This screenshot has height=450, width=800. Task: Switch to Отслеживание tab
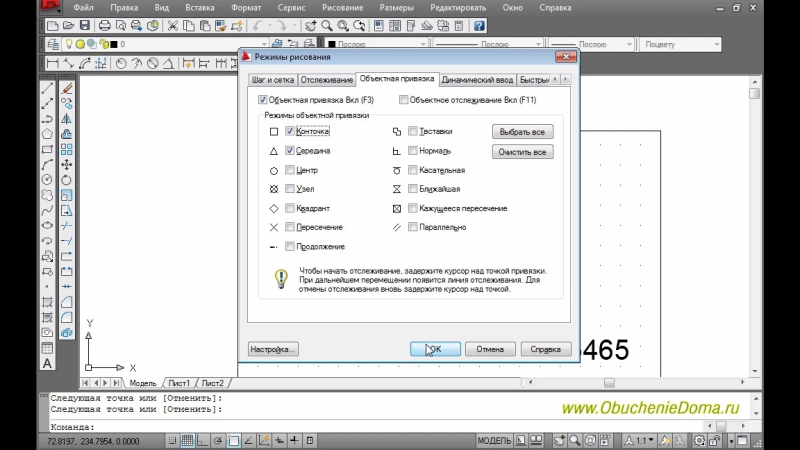click(327, 80)
